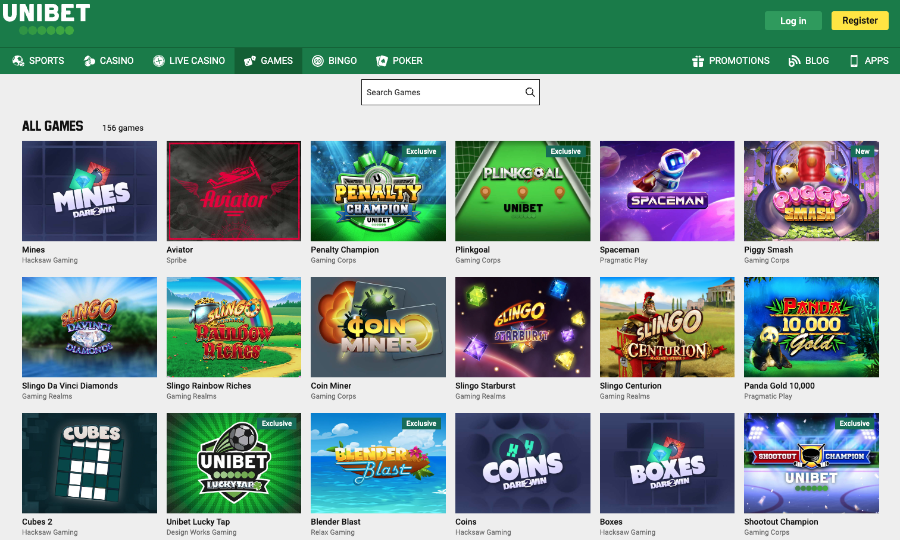Click 'Relax Gaming' under Blender Blast
Screen dimensions: 900x540
click(332, 533)
